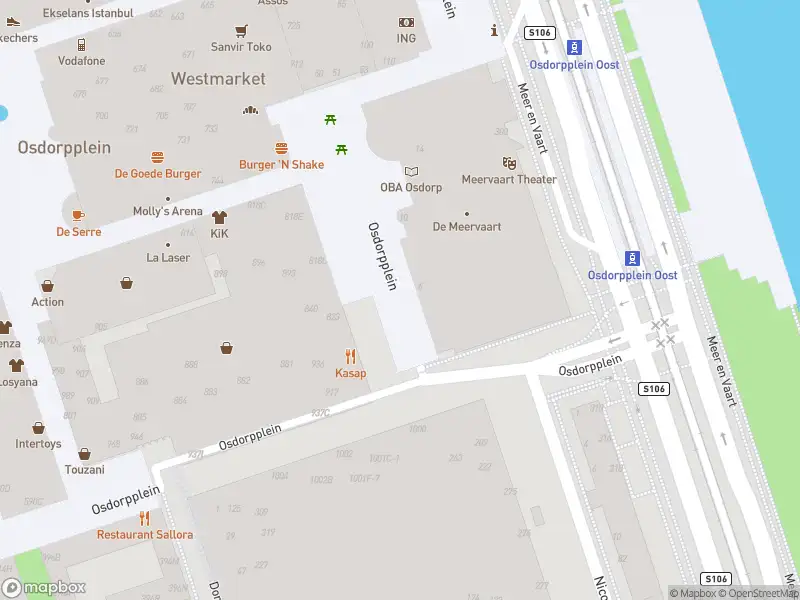The image size is (800, 600).
Task: Select the Action shop basket icon
Action: (x=47, y=286)
